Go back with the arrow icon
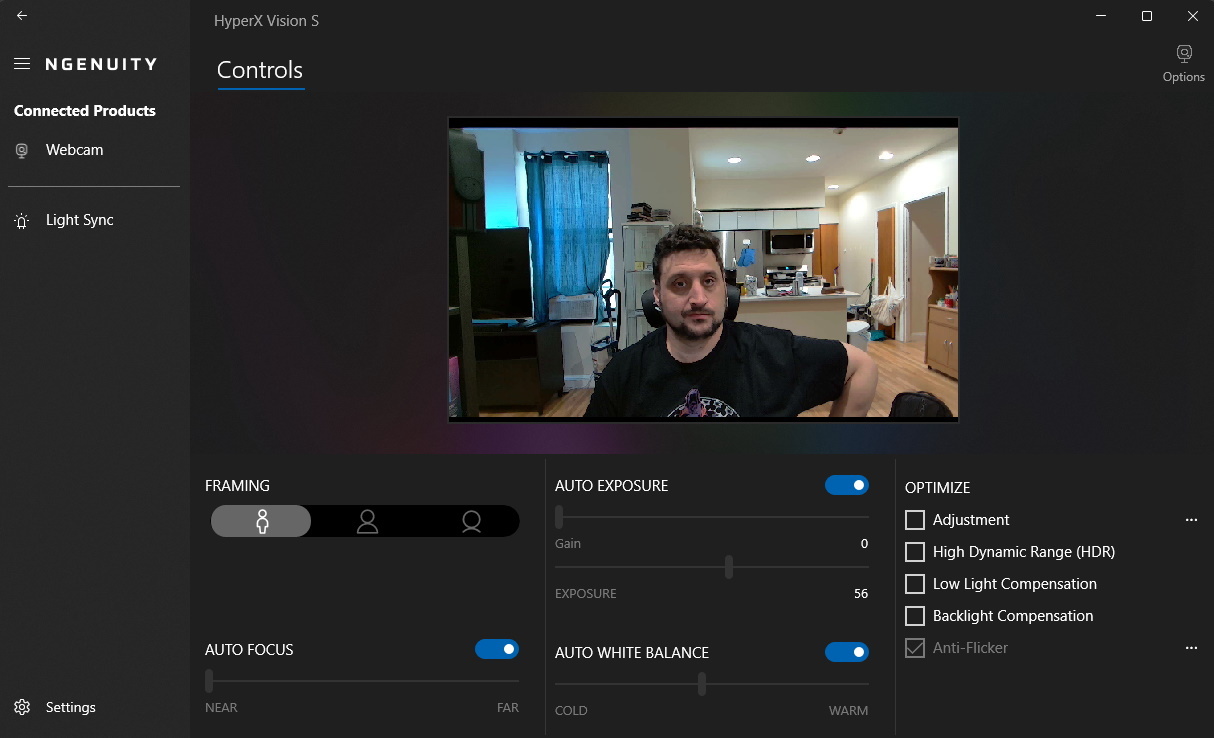Image resolution: width=1214 pixels, height=738 pixels. [22, 16]
